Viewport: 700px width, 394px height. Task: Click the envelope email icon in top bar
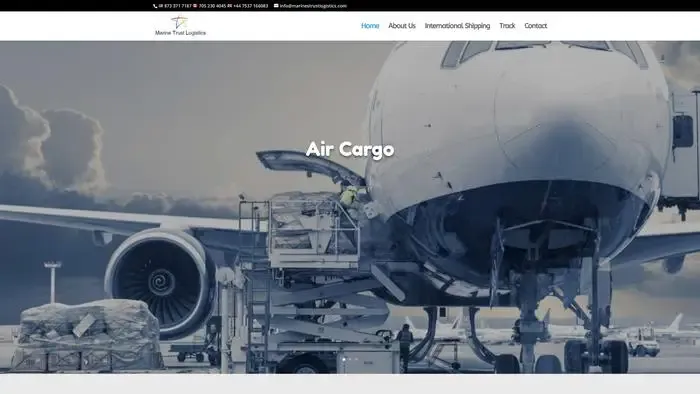tap(276, 6)
